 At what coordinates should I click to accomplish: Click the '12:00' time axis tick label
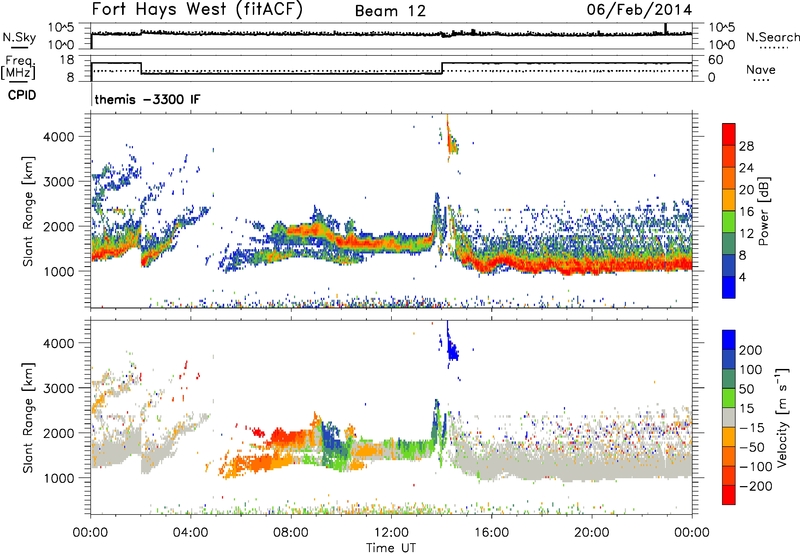click(x=391, y=533)
